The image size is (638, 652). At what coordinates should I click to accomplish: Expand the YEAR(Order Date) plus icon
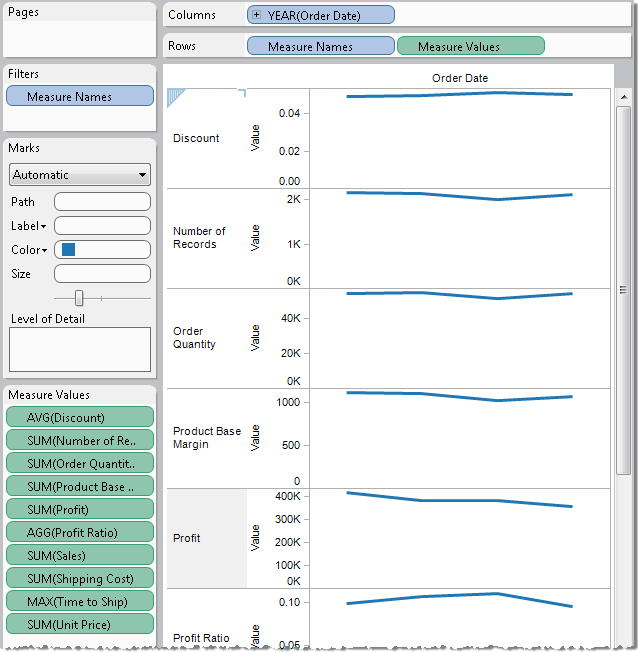[257, 15]
